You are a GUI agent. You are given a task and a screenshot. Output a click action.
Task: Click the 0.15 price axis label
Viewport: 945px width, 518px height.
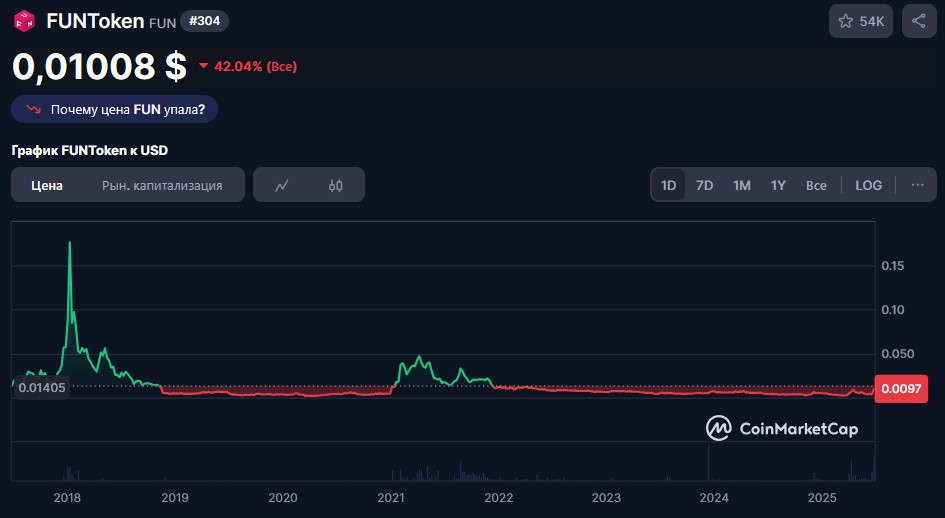893,266
